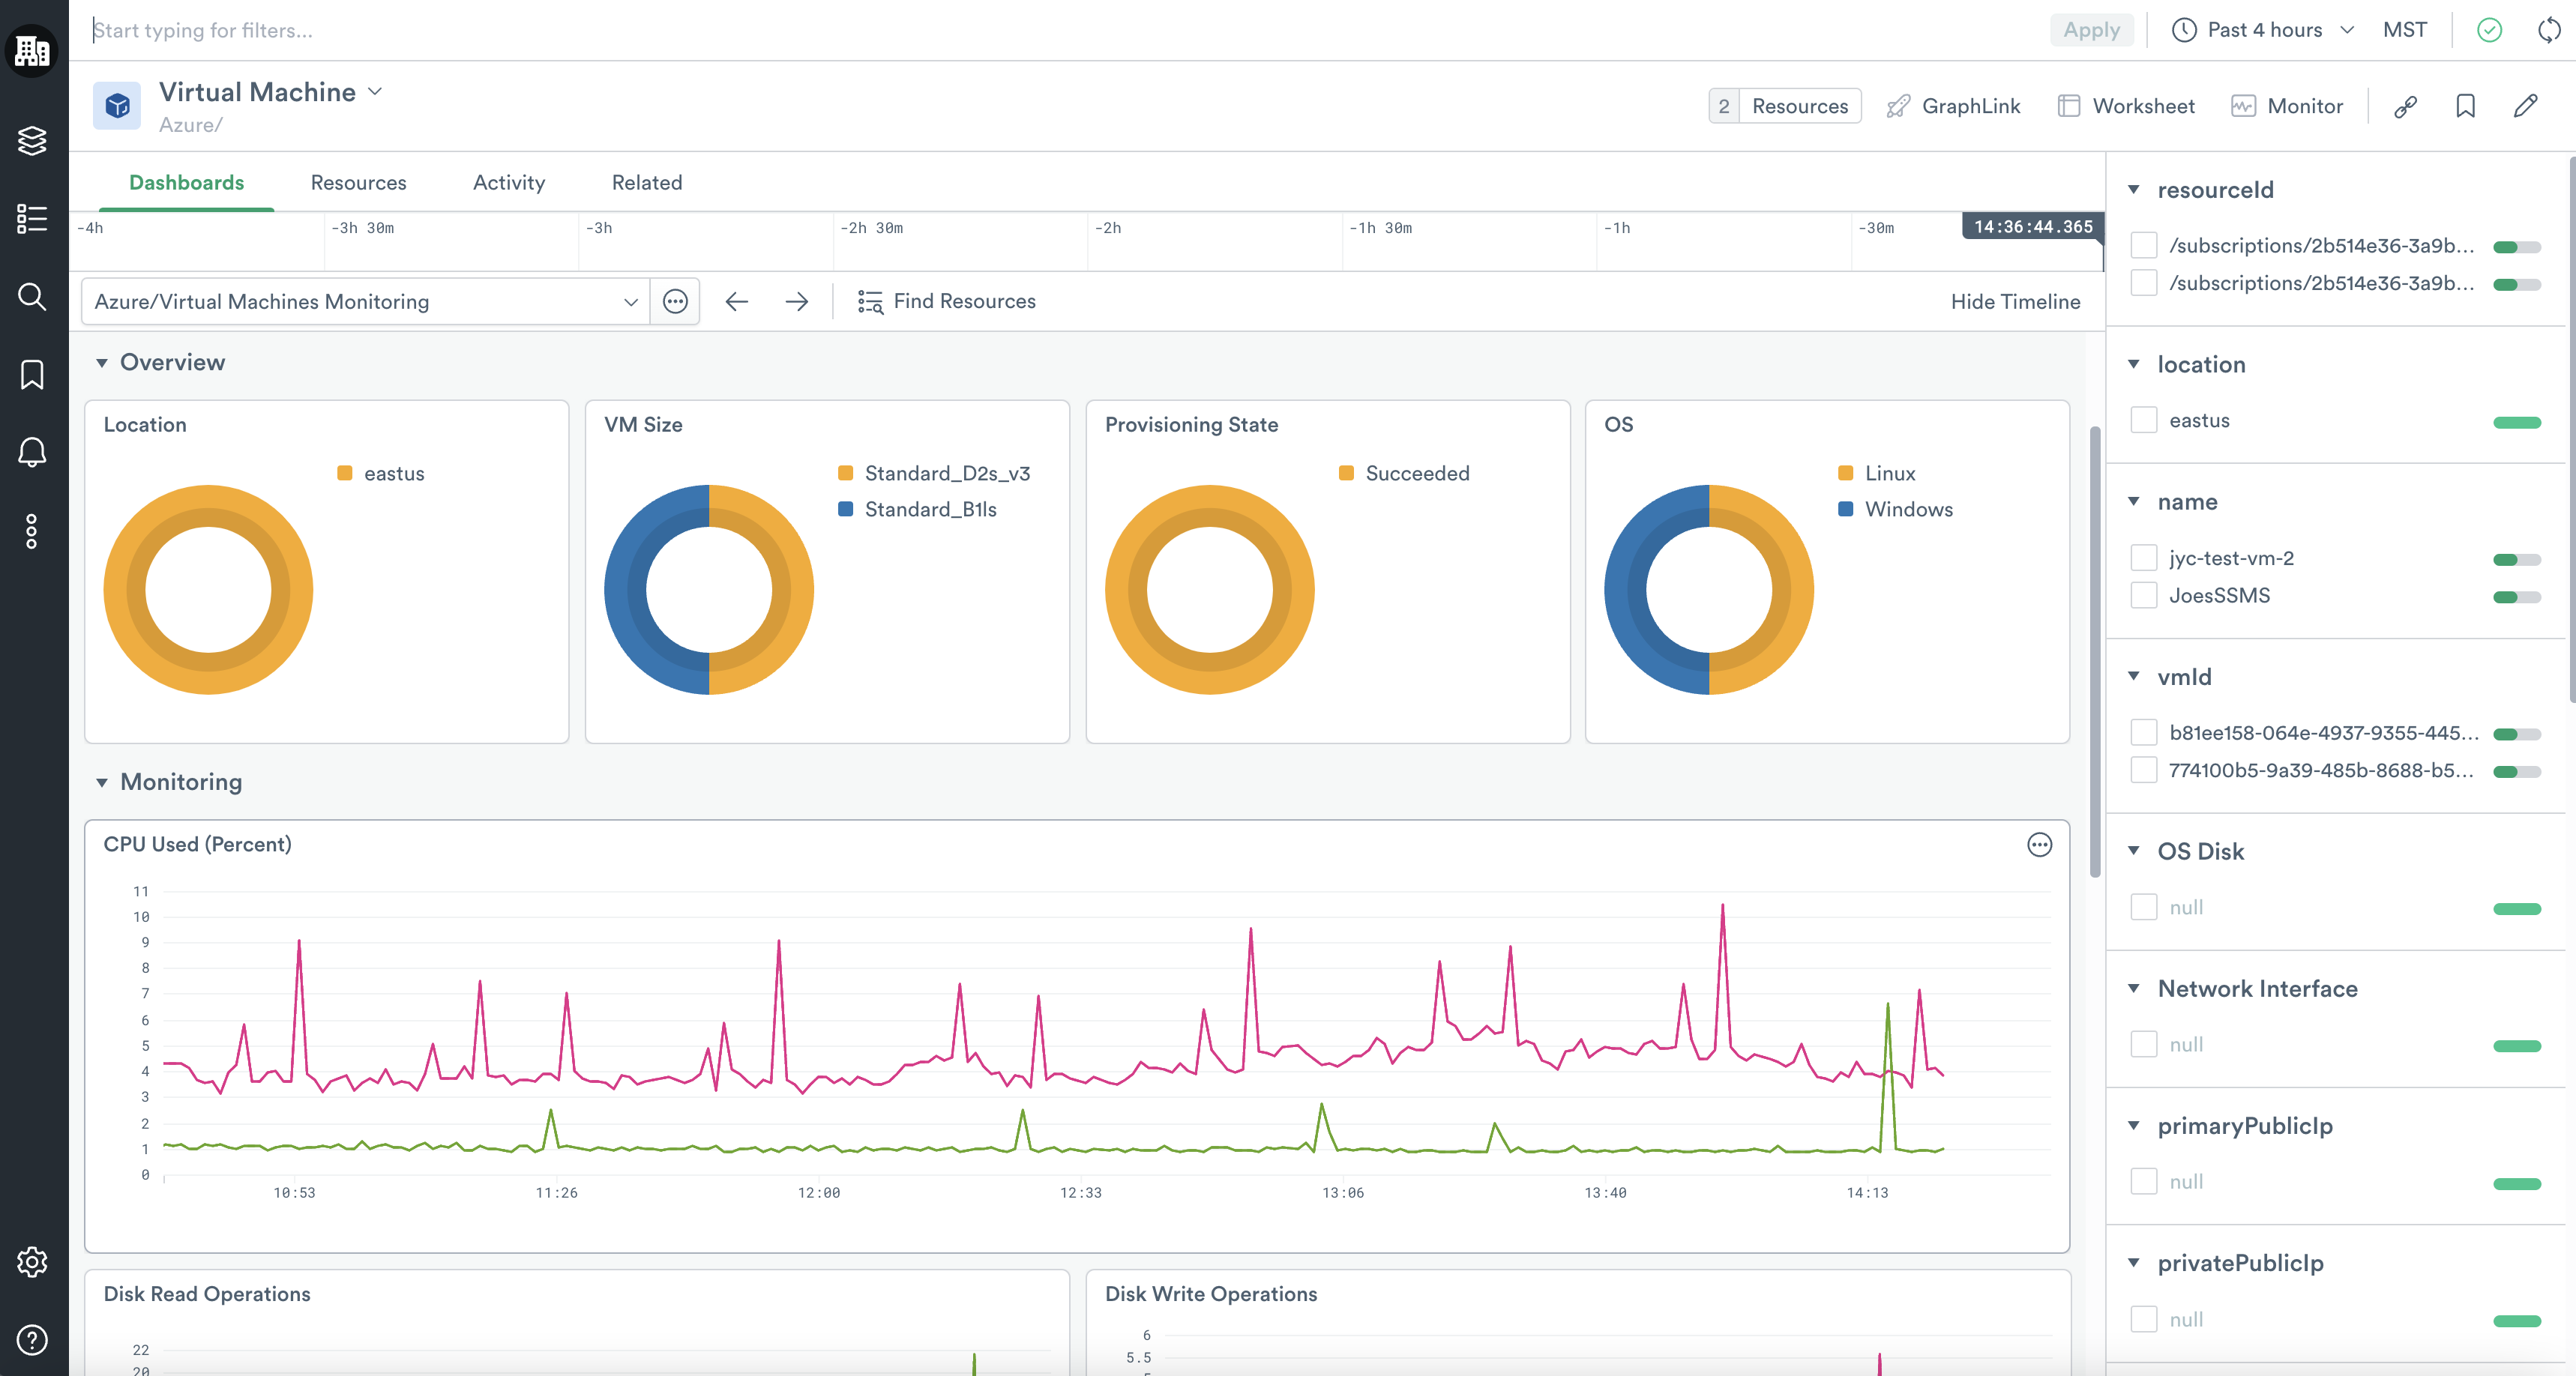The image size is (2576, 1376).
Task: Collapse the Overview section
Action: 101,363
